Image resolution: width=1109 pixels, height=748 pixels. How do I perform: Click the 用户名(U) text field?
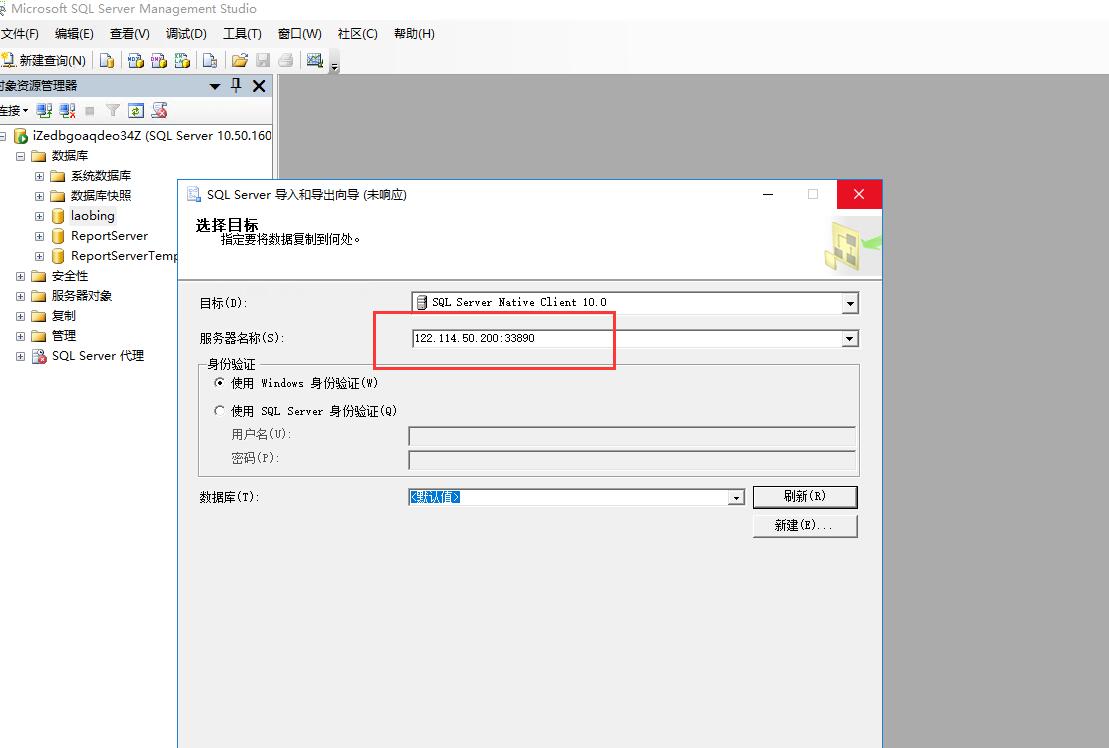coord(632,436)
